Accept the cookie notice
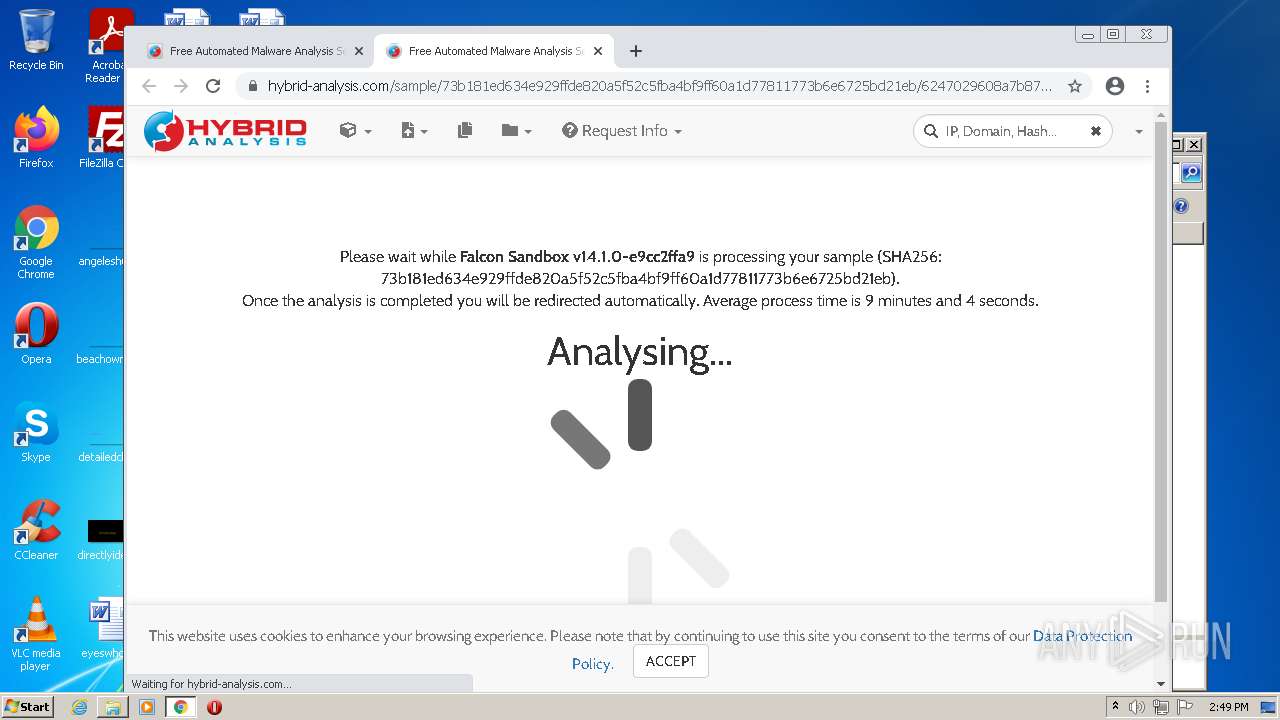The height and width of the screenshot is (720, 1280). click(671, 661)
